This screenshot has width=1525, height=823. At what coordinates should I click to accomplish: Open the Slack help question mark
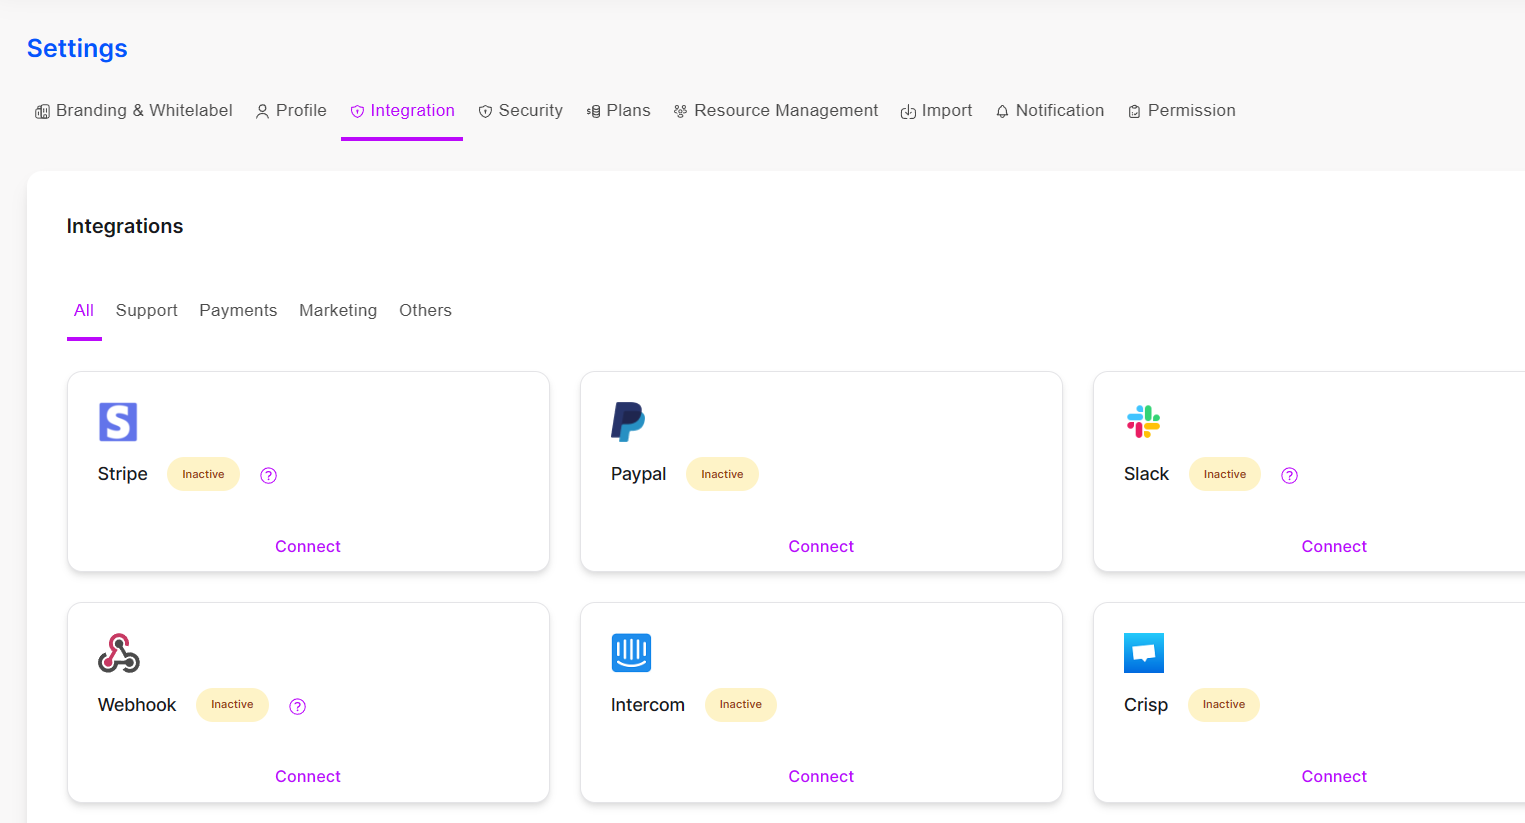coord(1289,475)
